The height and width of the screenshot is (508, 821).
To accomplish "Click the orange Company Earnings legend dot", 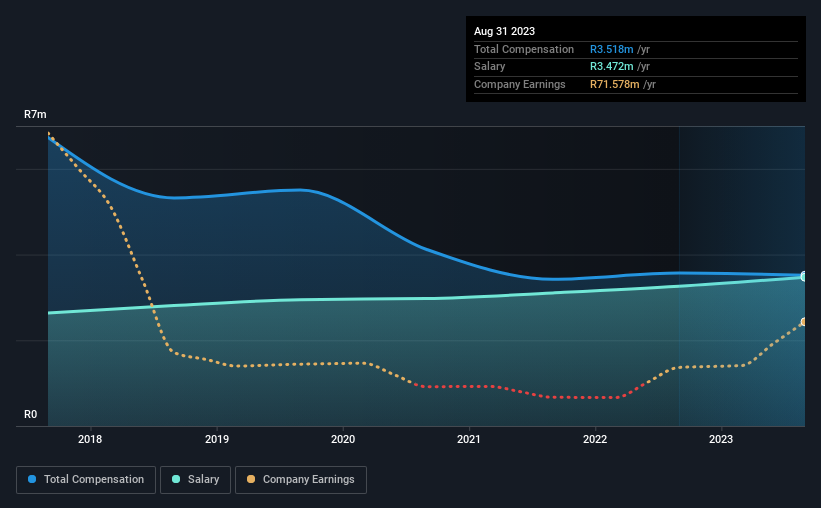I will [251, 479].
